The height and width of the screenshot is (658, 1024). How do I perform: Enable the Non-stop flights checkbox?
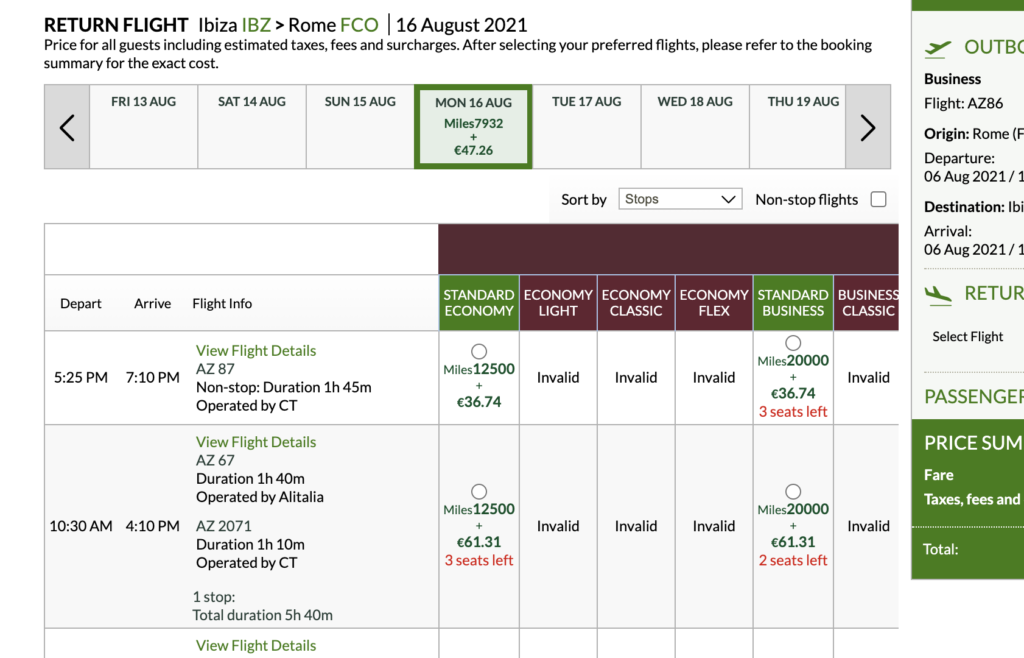tap(878, 199)
